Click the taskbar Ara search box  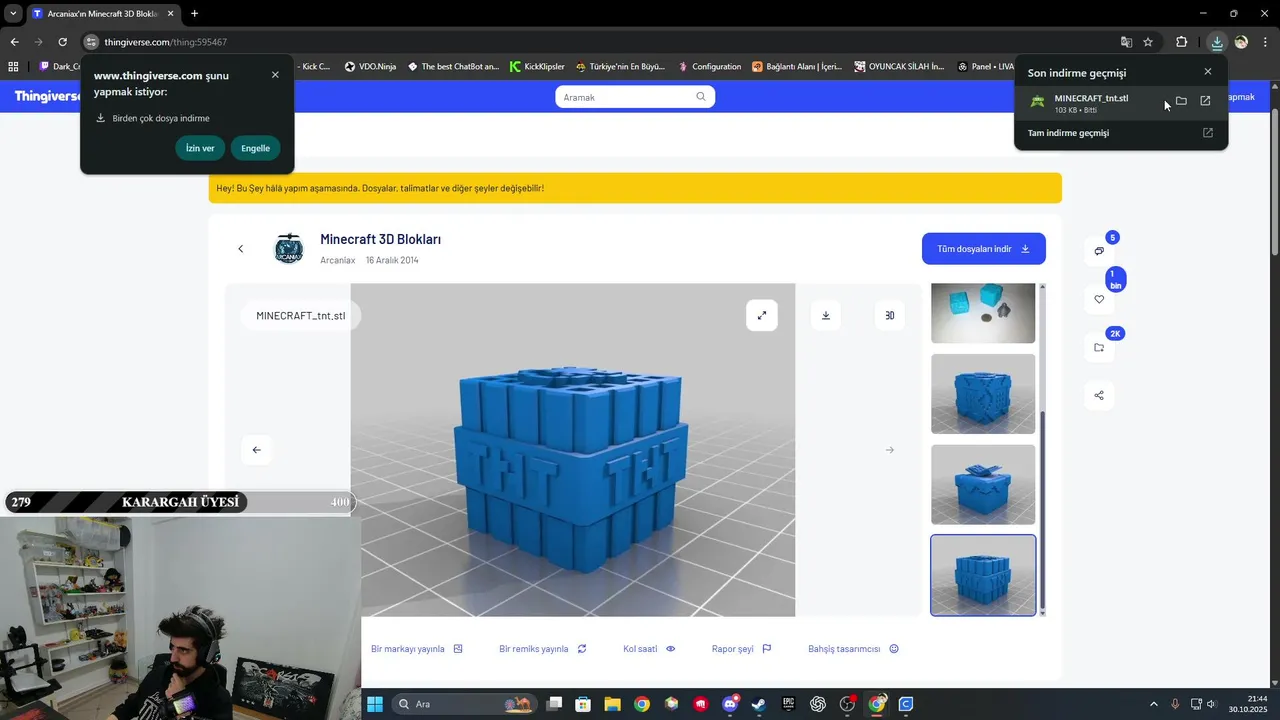click(465, 704)
